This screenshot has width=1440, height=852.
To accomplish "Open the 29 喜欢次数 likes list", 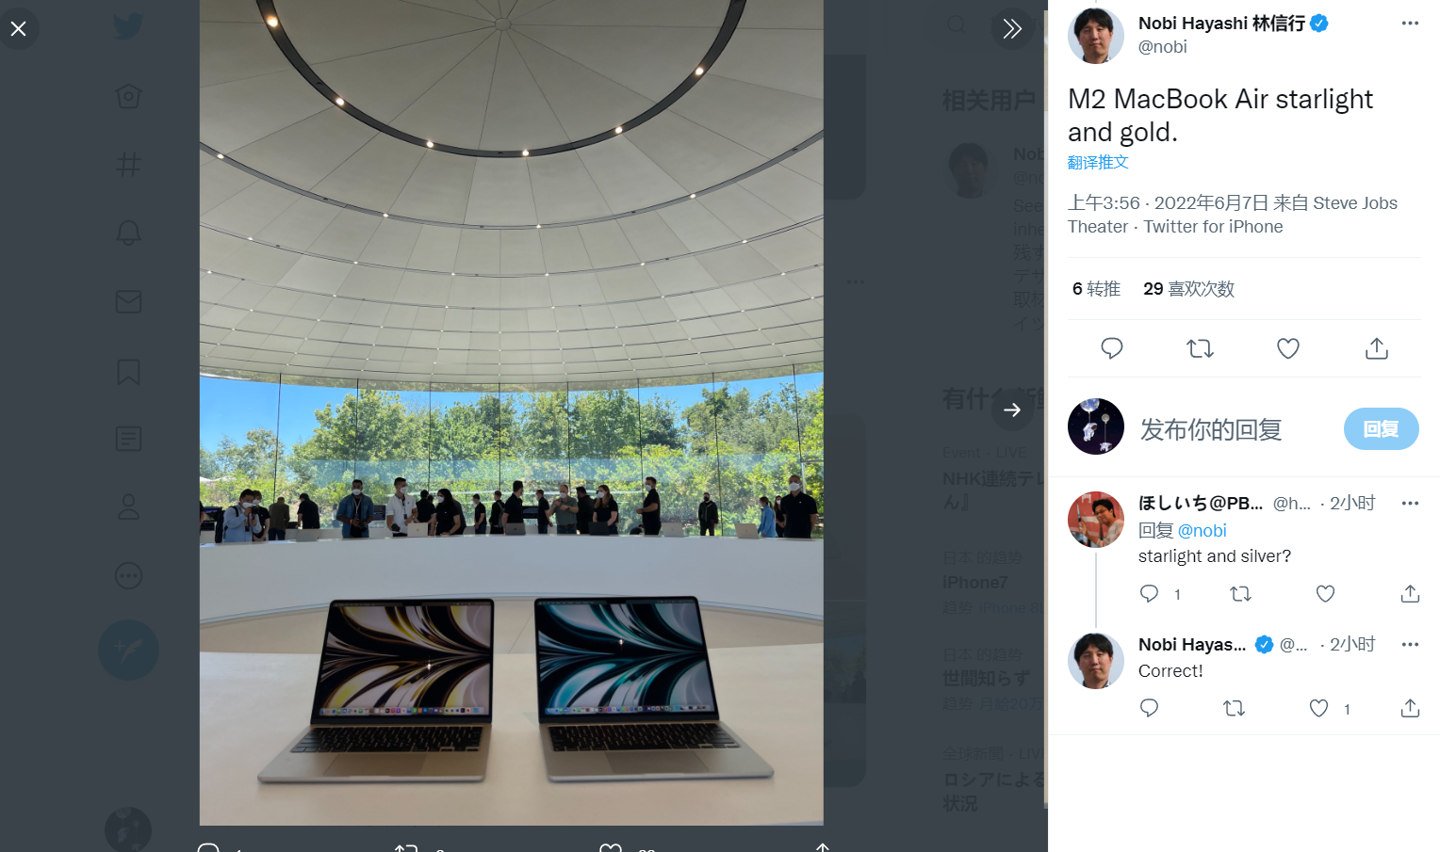I will coord(1189,289).
